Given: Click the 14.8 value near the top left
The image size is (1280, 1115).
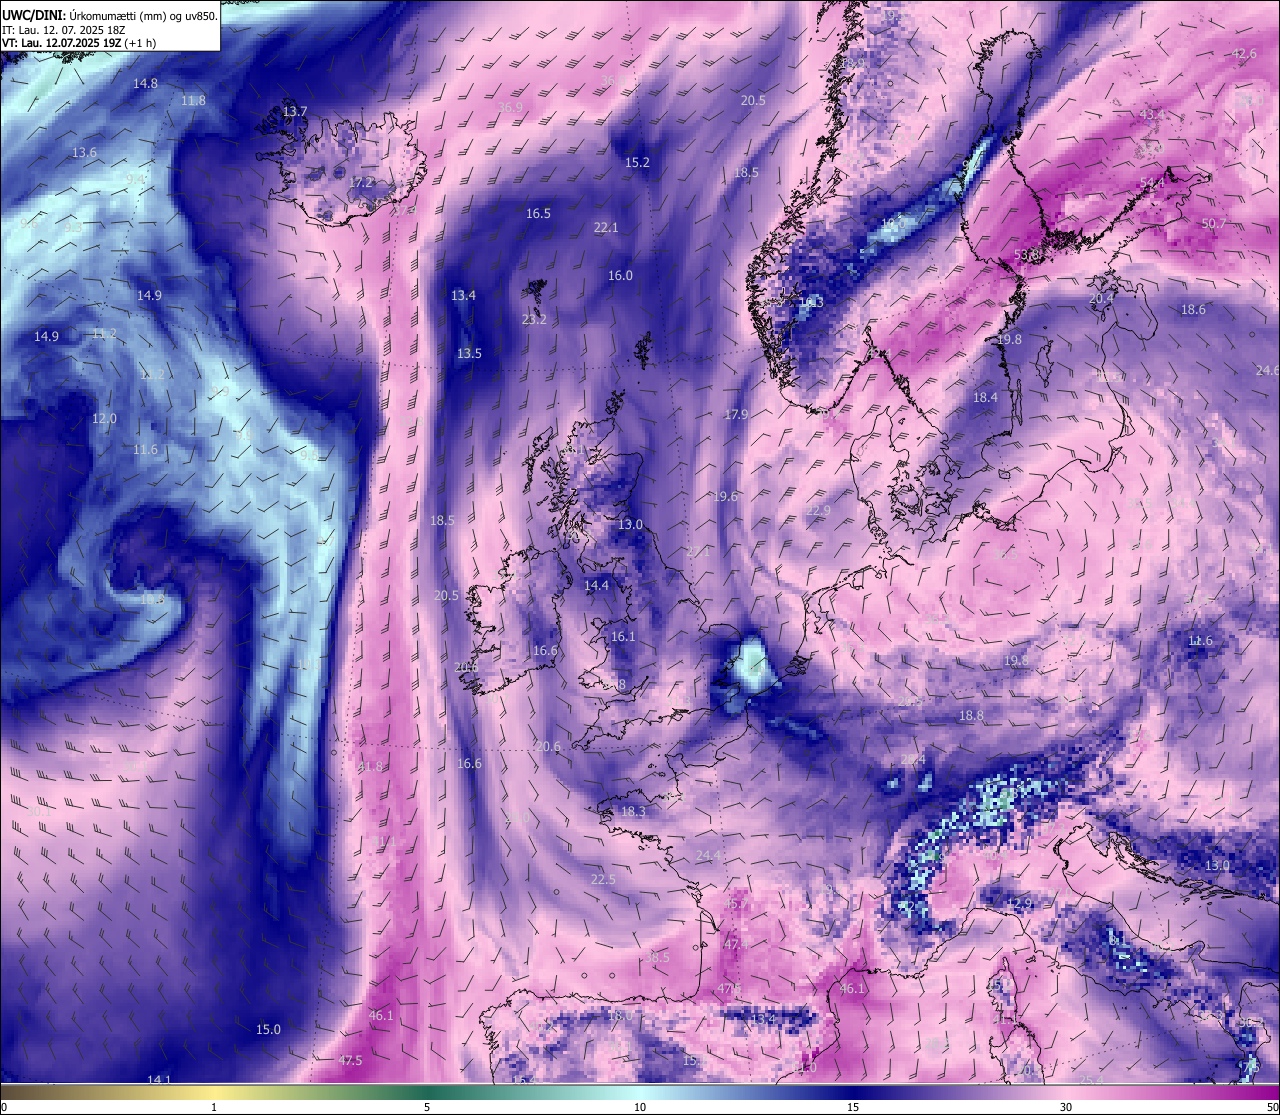Looking at the screenshot, I should coord(145,84).
